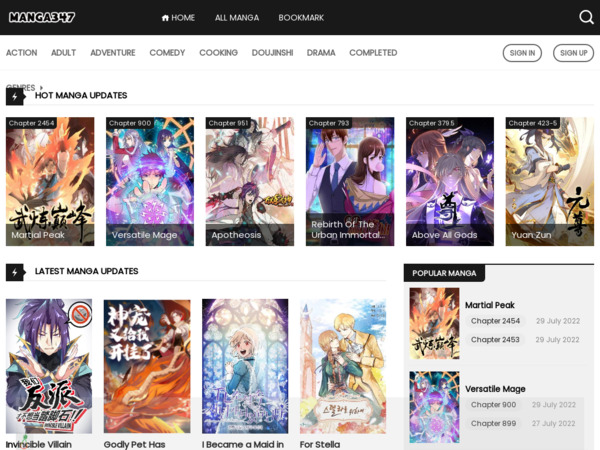The image size is (600, 450).
Task: Select the DOUJINSHI genre
Action: point(272,53)
